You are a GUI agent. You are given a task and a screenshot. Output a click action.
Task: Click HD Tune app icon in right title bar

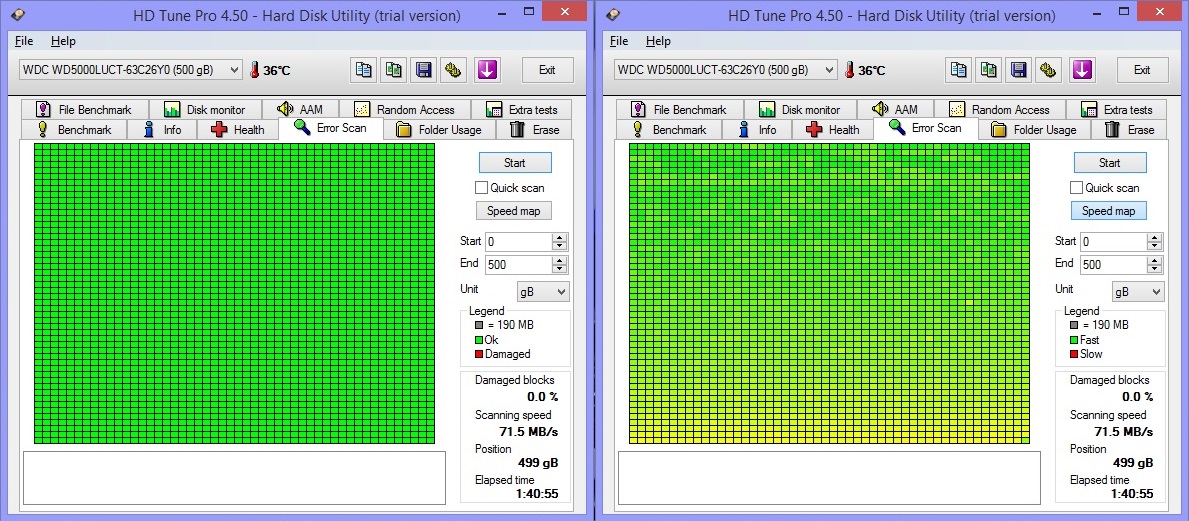coord(613,14)
